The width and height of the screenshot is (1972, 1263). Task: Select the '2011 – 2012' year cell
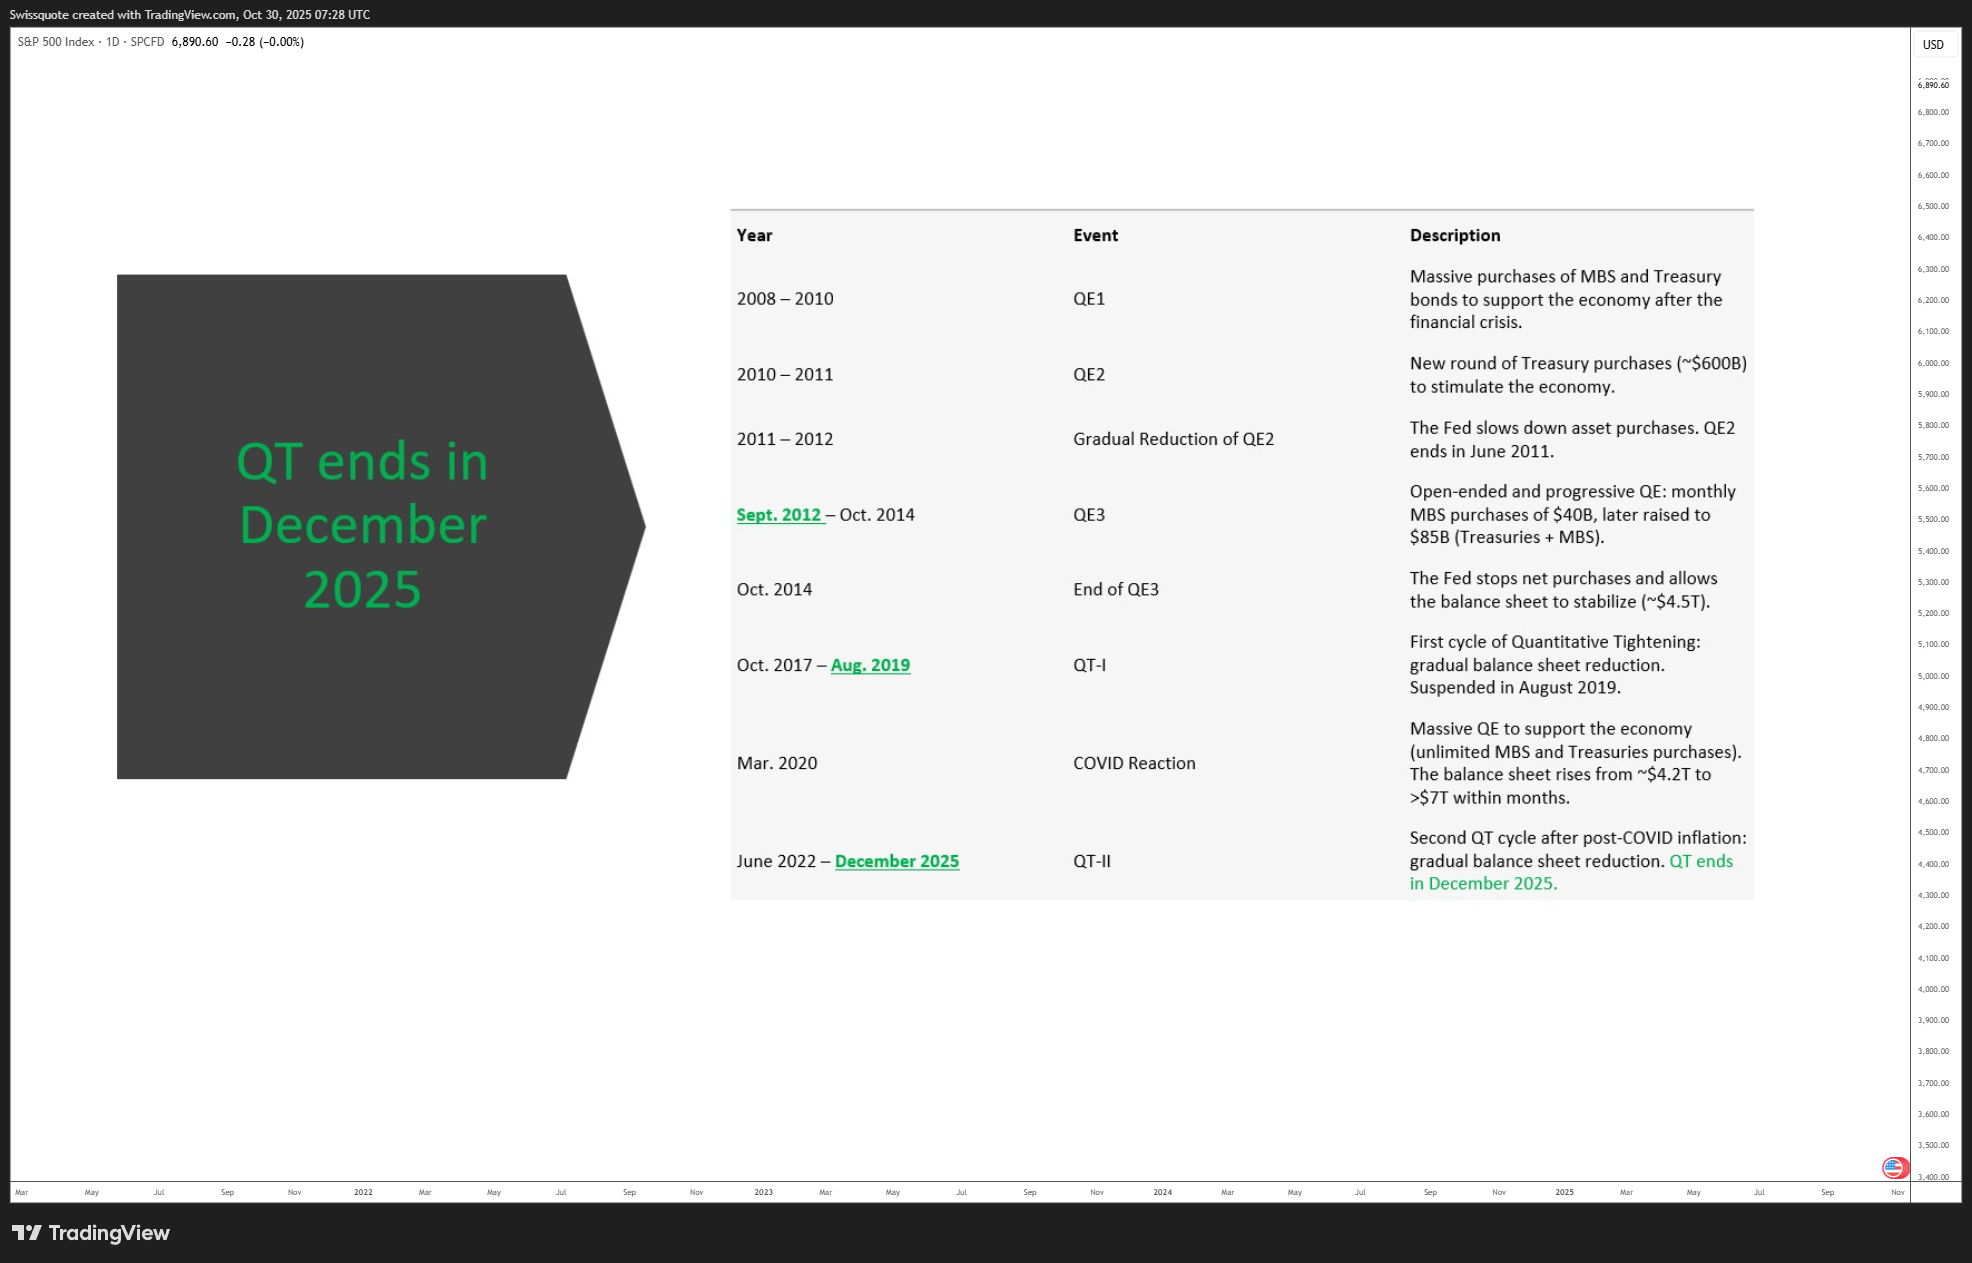(x=785, y=439)
